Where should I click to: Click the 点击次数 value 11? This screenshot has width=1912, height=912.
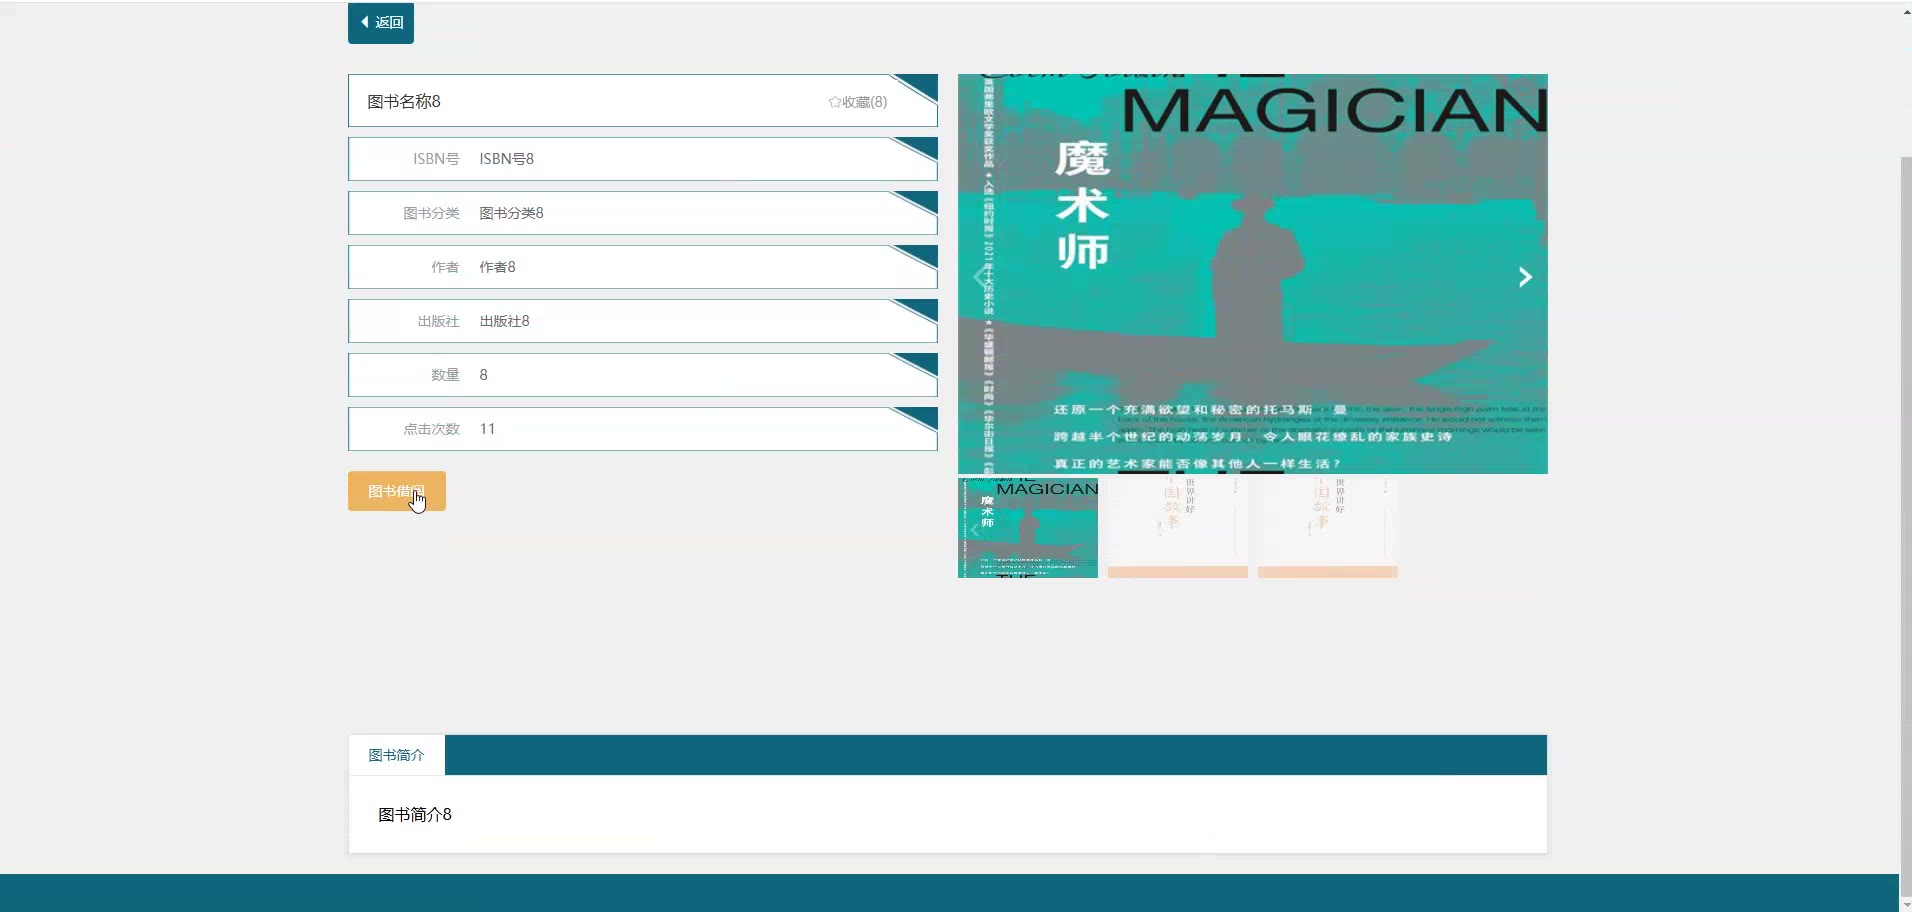(x=488, y=429)
